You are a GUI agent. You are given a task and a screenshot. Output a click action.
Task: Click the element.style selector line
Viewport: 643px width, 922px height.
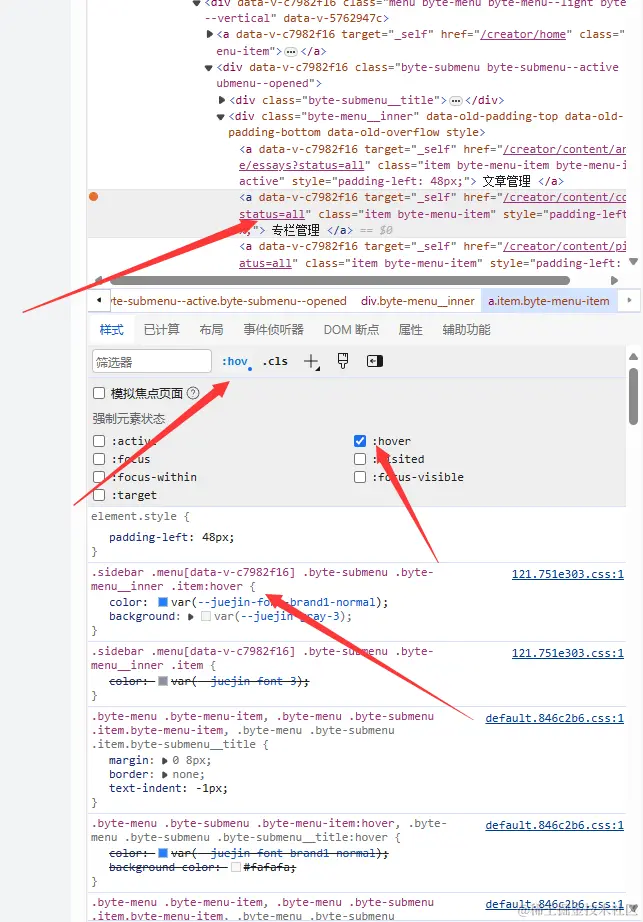click(x=140, y=516)
